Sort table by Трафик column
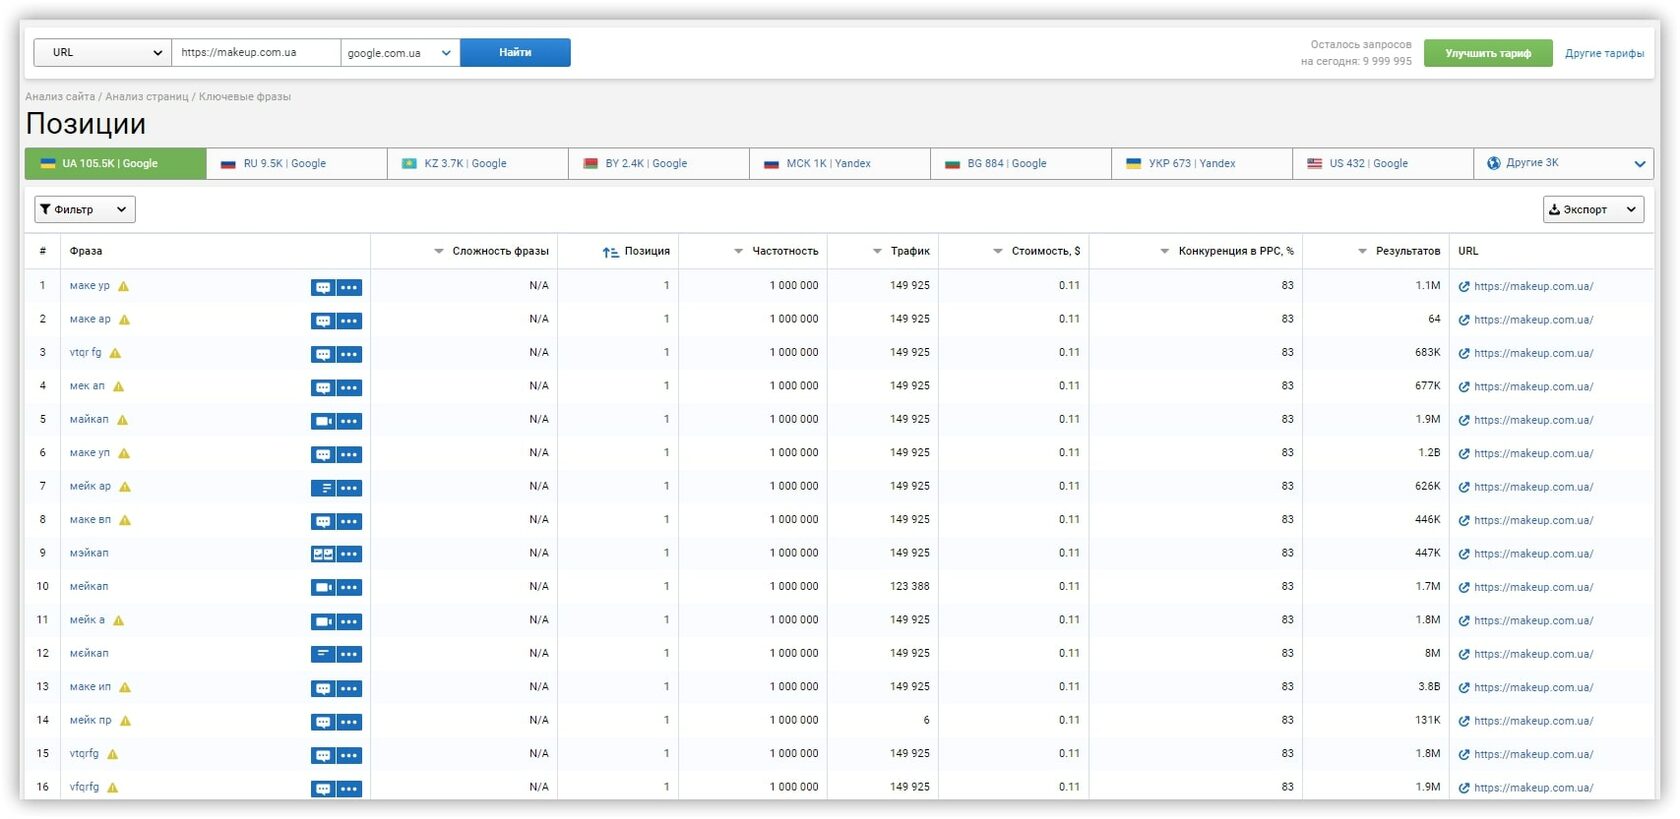Image resolution: width=1680 pixels, height=819 pixels. (x=901, y=252)
